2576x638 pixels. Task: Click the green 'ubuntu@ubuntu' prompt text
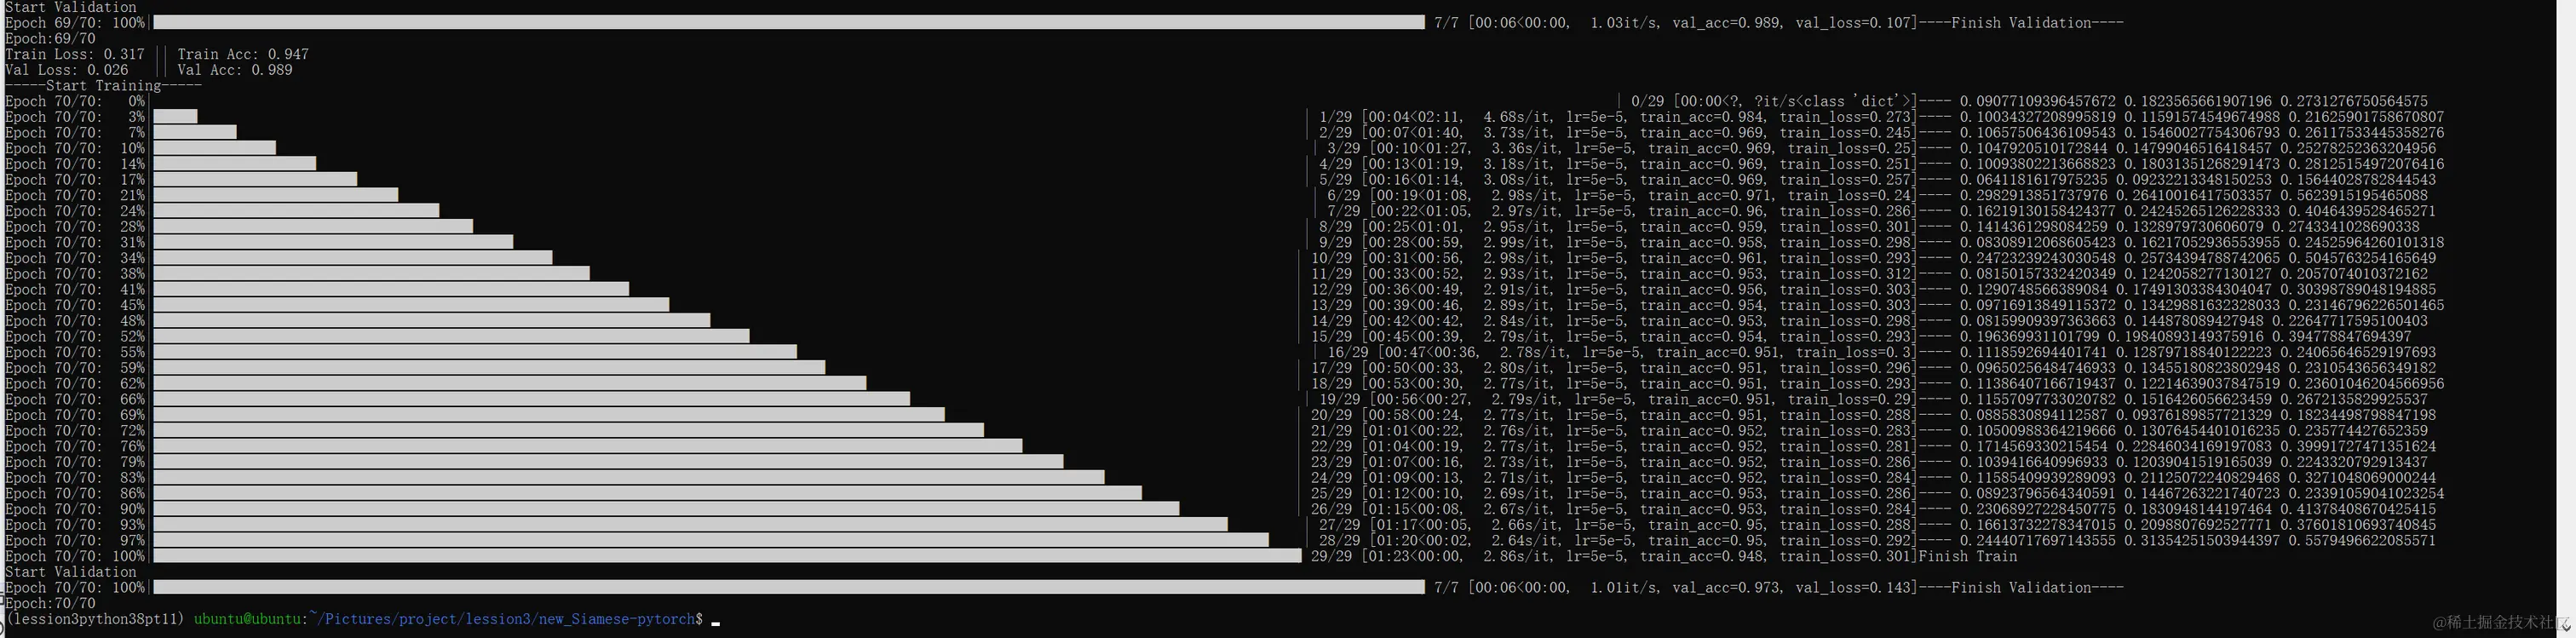(x=247, y=619)
